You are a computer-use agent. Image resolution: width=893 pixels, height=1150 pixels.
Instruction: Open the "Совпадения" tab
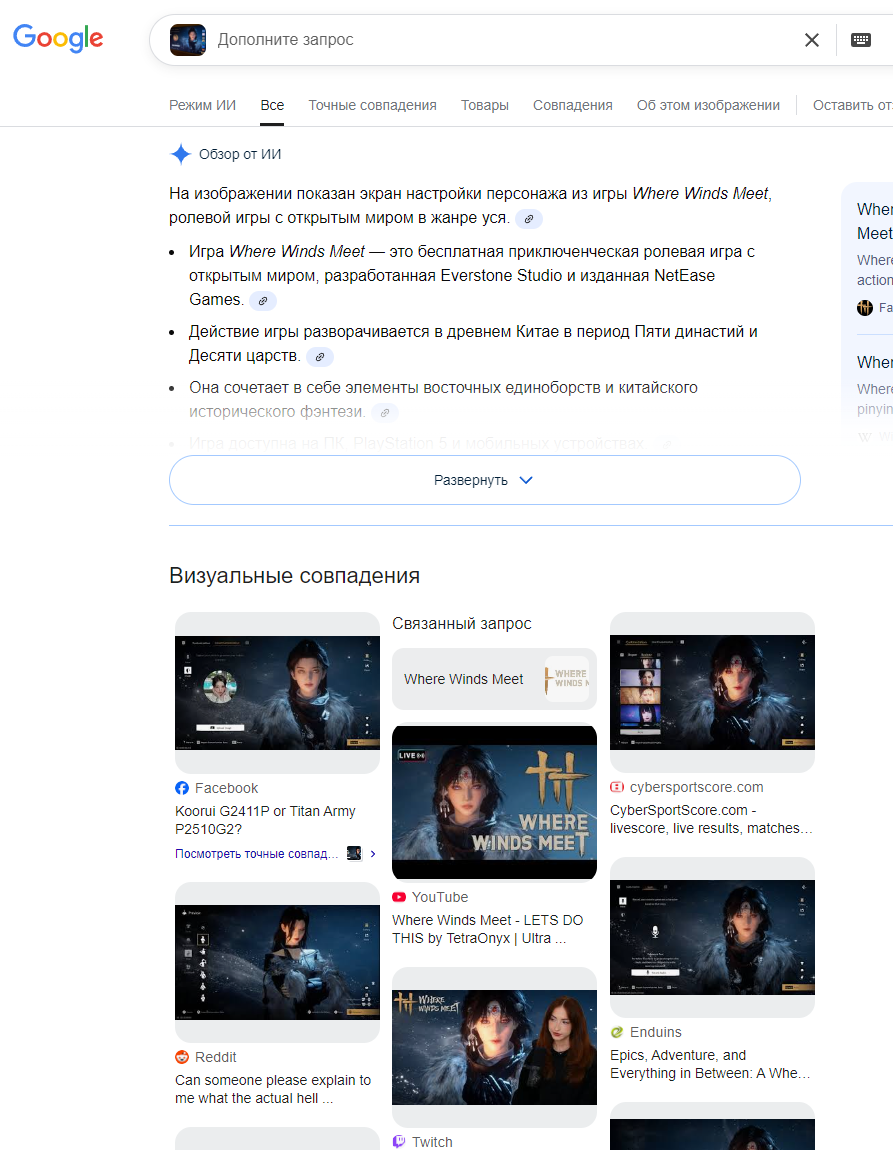click(573, 105)
